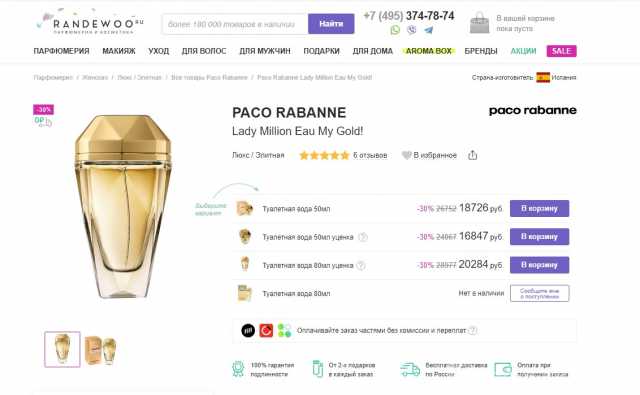Open WhatsApp contact icon
The height and width of the screenshot is (395, 640).
pyautogui.click(x=395, y=30)
